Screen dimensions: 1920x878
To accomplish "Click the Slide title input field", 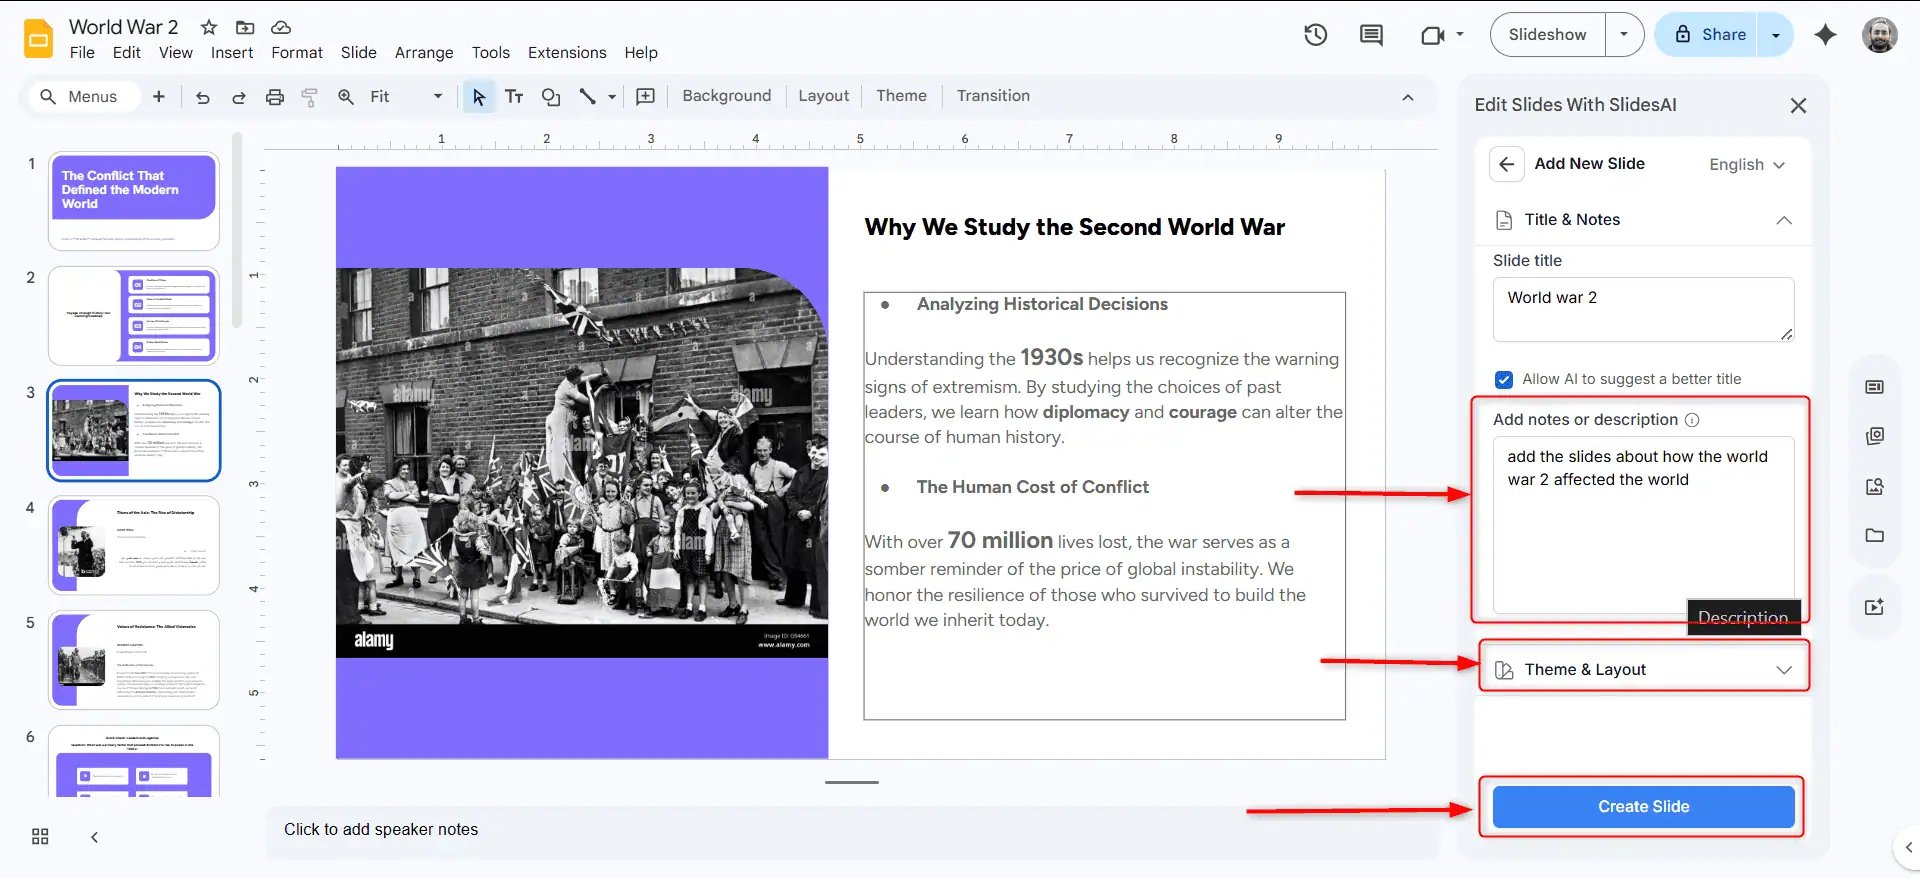I will pos(1643,310).
